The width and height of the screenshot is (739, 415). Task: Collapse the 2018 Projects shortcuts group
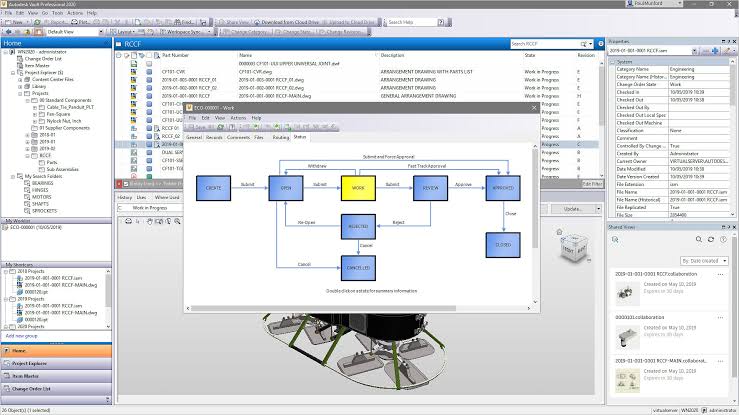(x=6, y=272)
